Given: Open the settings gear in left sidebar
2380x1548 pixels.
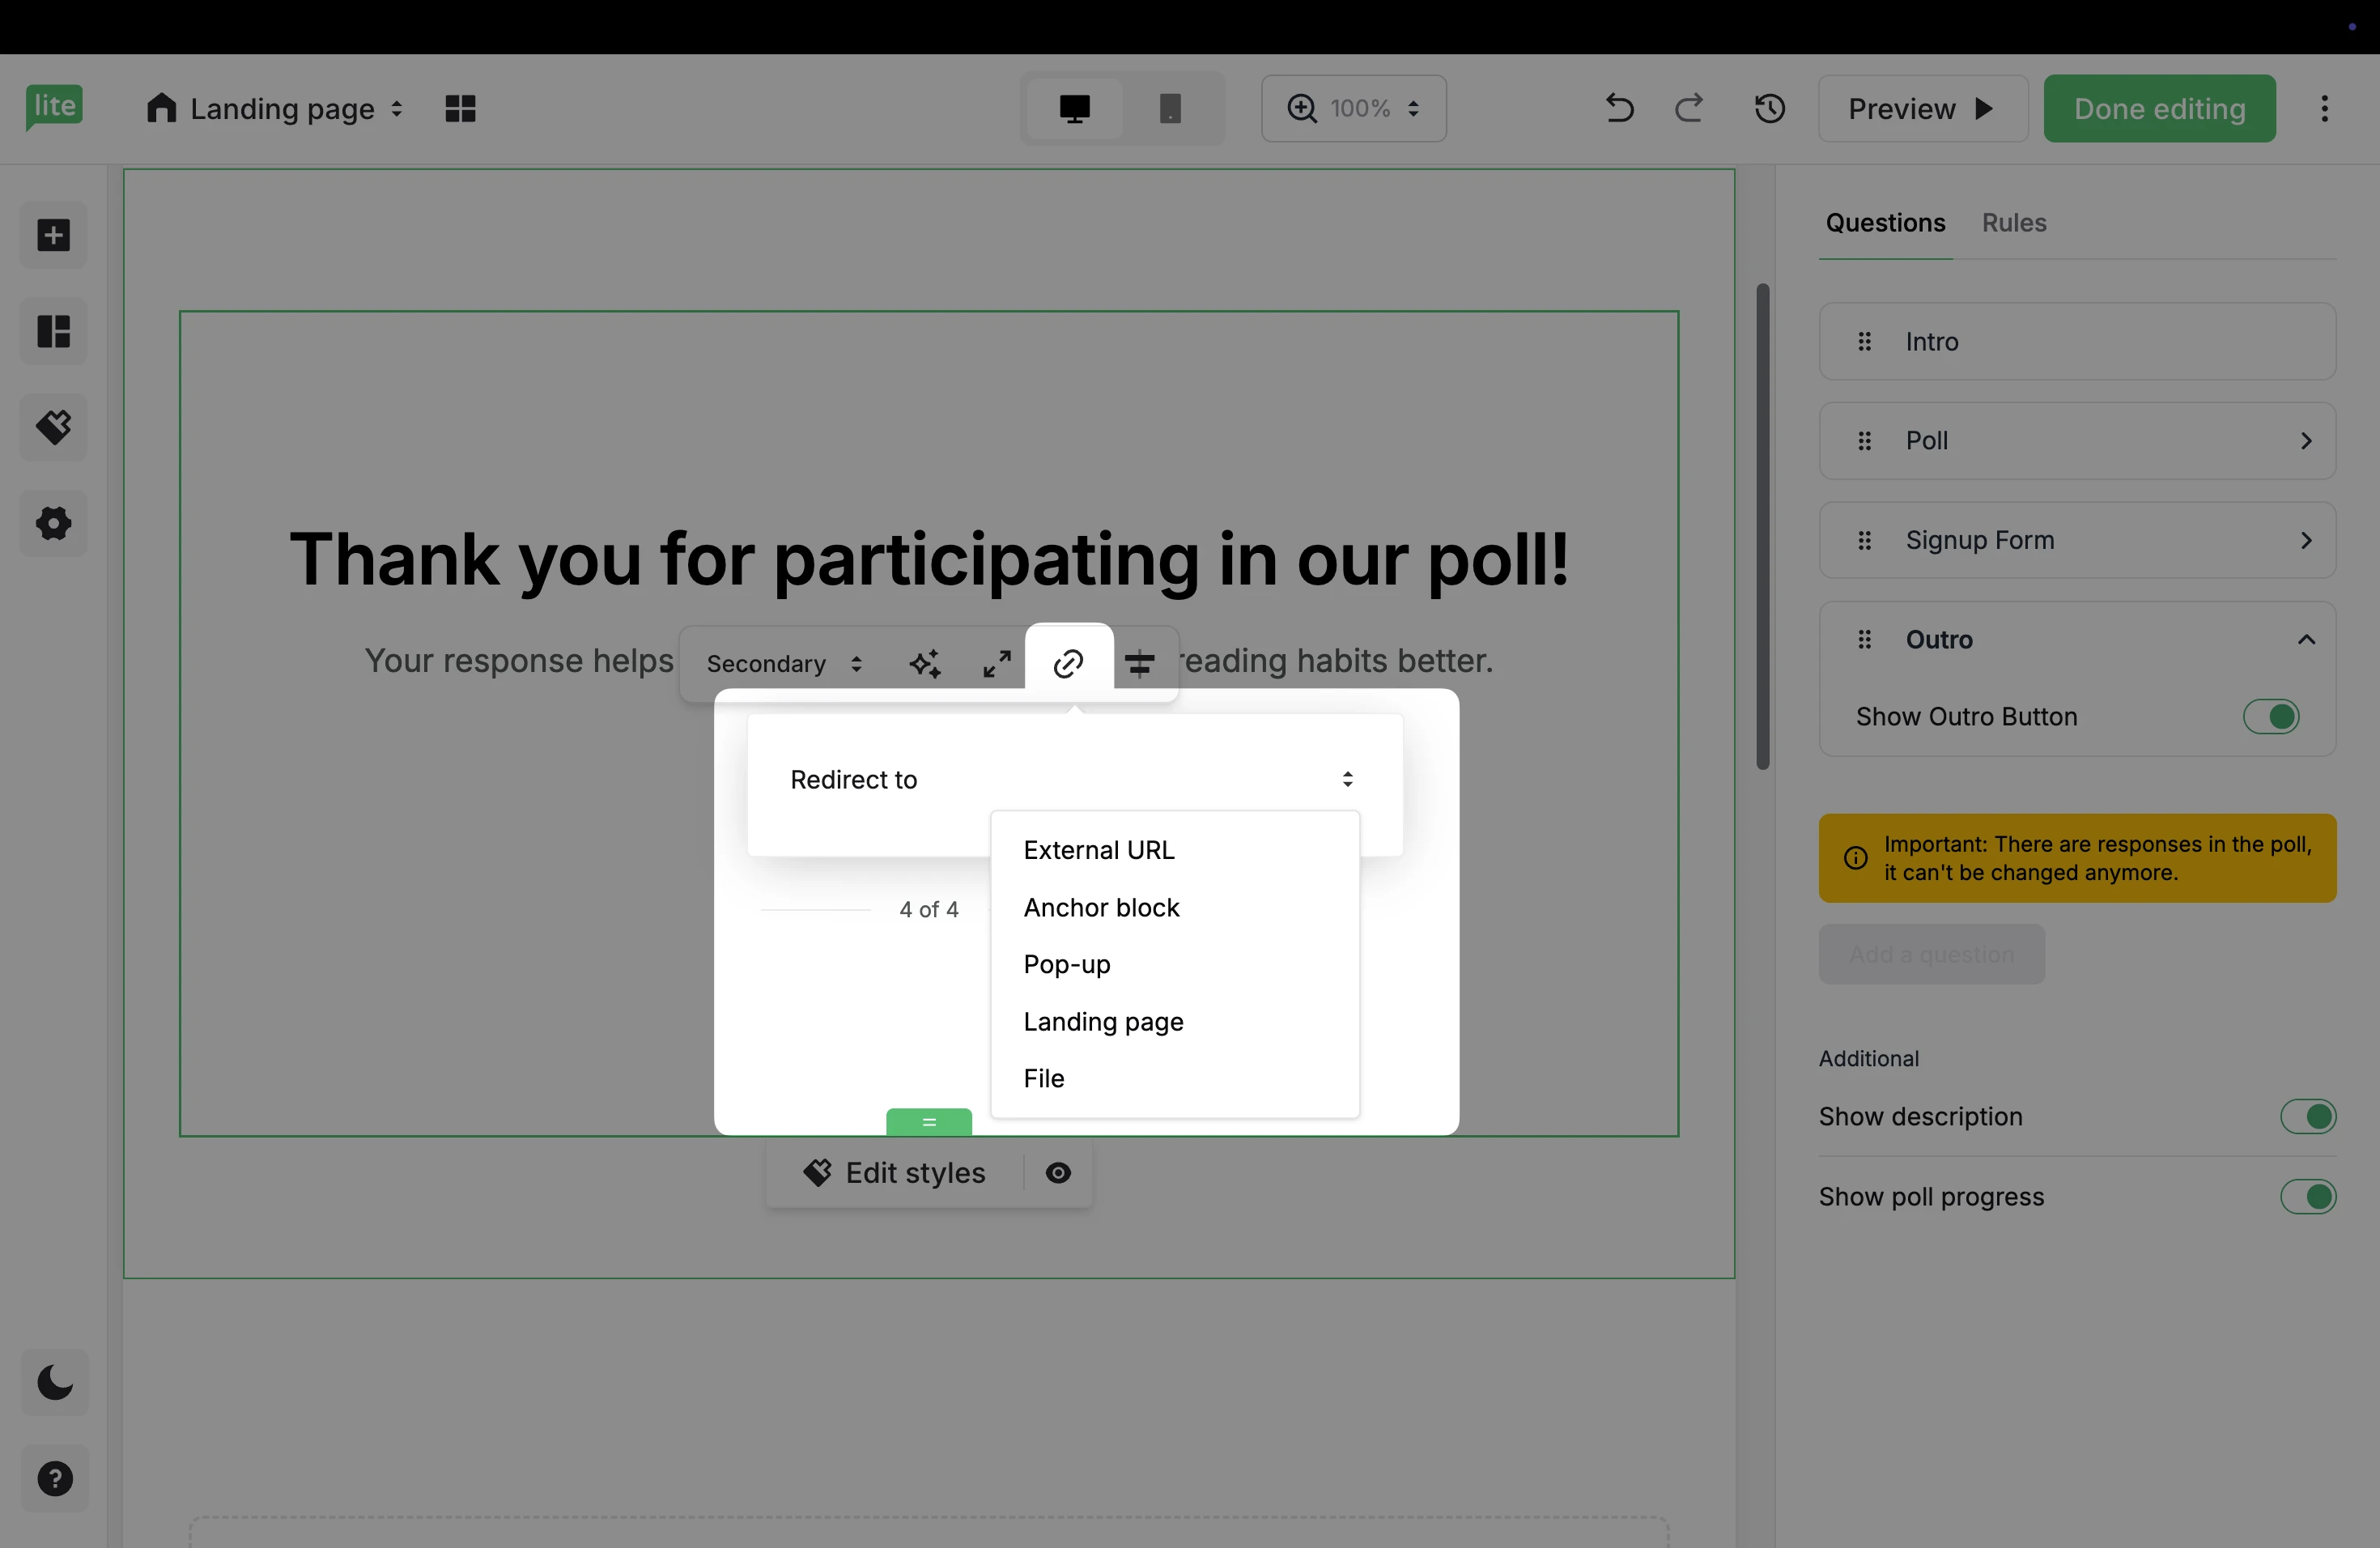Looking at the screenshot, I should click(x=54, y=523).
